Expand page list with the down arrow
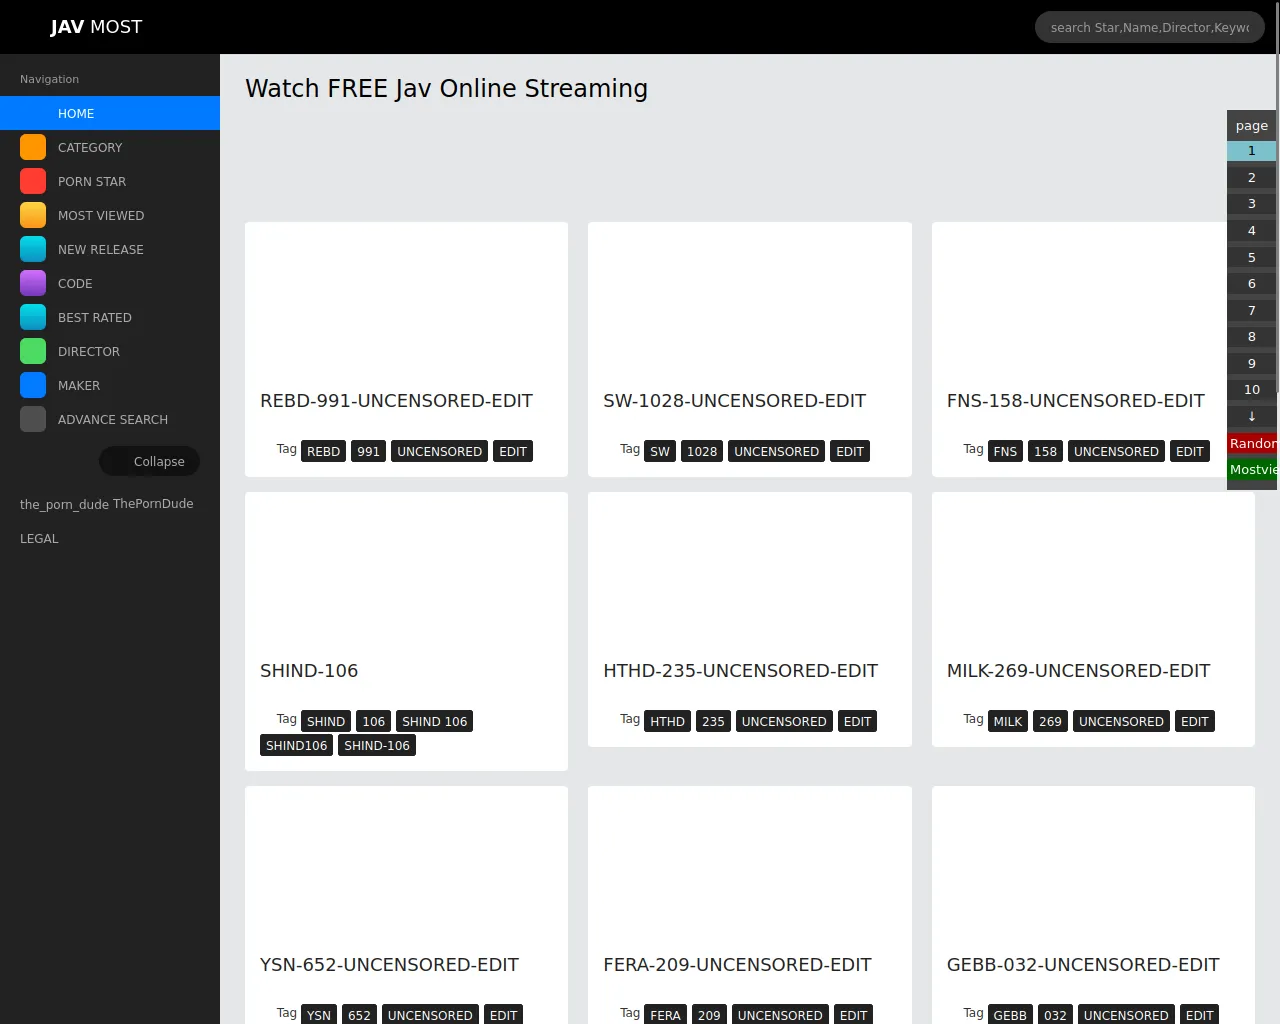This screenshot has height=1024, width=1280. pos(1251,416)
